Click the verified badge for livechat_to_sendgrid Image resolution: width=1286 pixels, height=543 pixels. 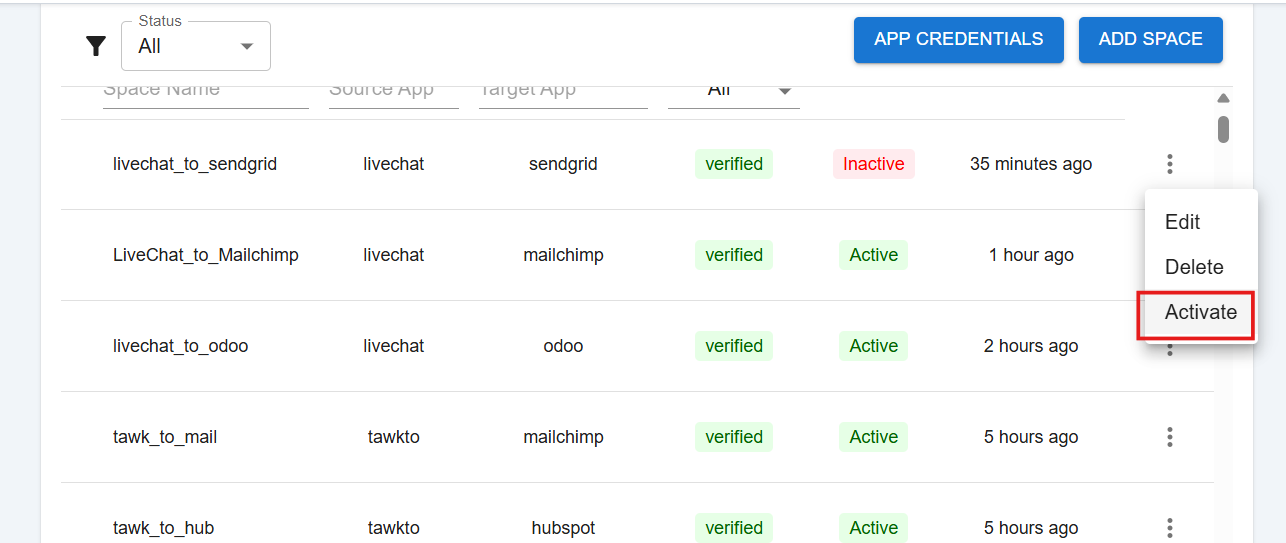734,164
